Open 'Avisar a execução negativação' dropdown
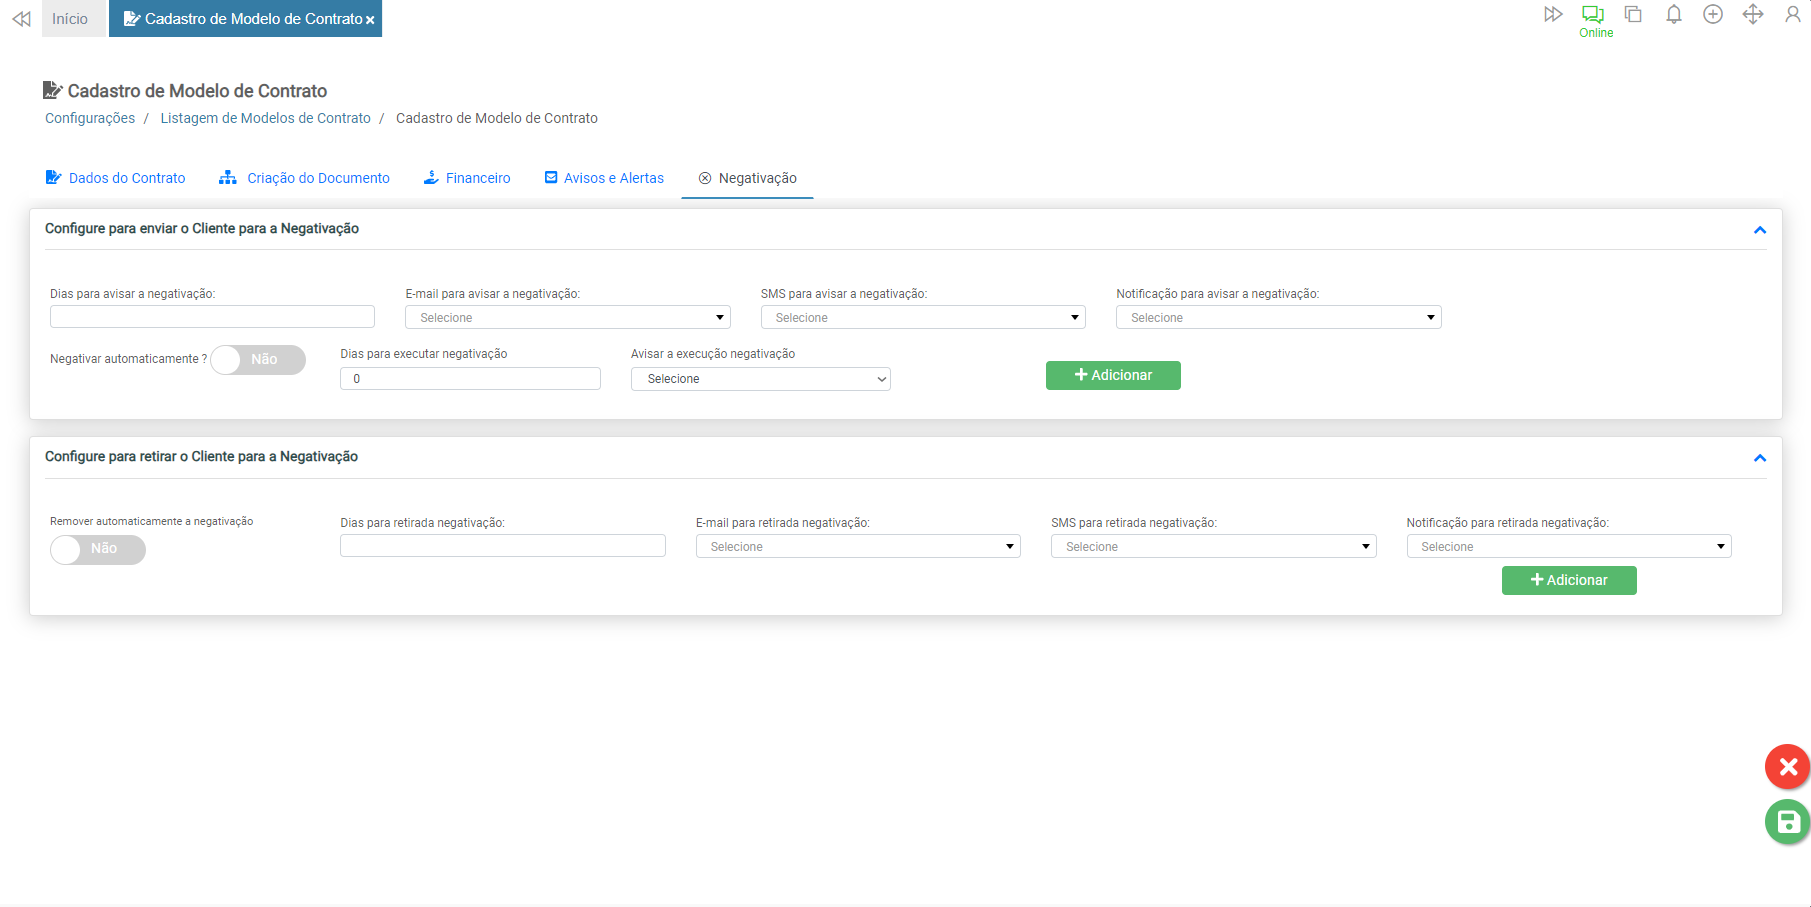Viewport: 1811px width, 907px height. pos(760,379)
